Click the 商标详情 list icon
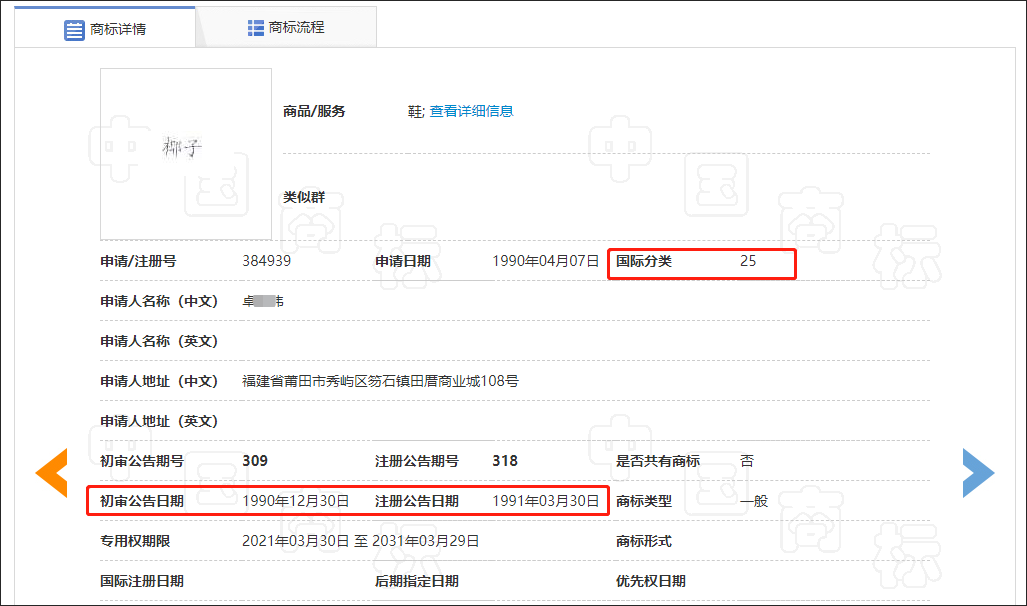 point(74,30)
